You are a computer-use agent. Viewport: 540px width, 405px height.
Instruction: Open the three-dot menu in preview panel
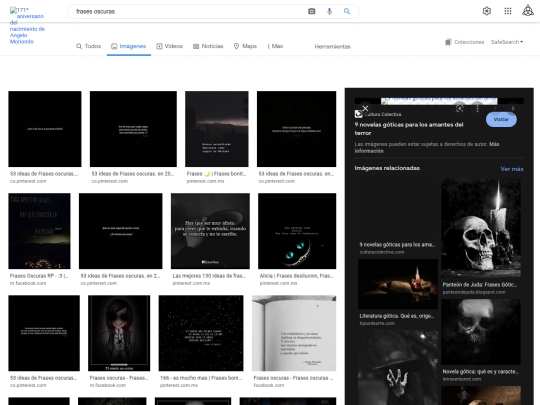(x=477, y=108)
